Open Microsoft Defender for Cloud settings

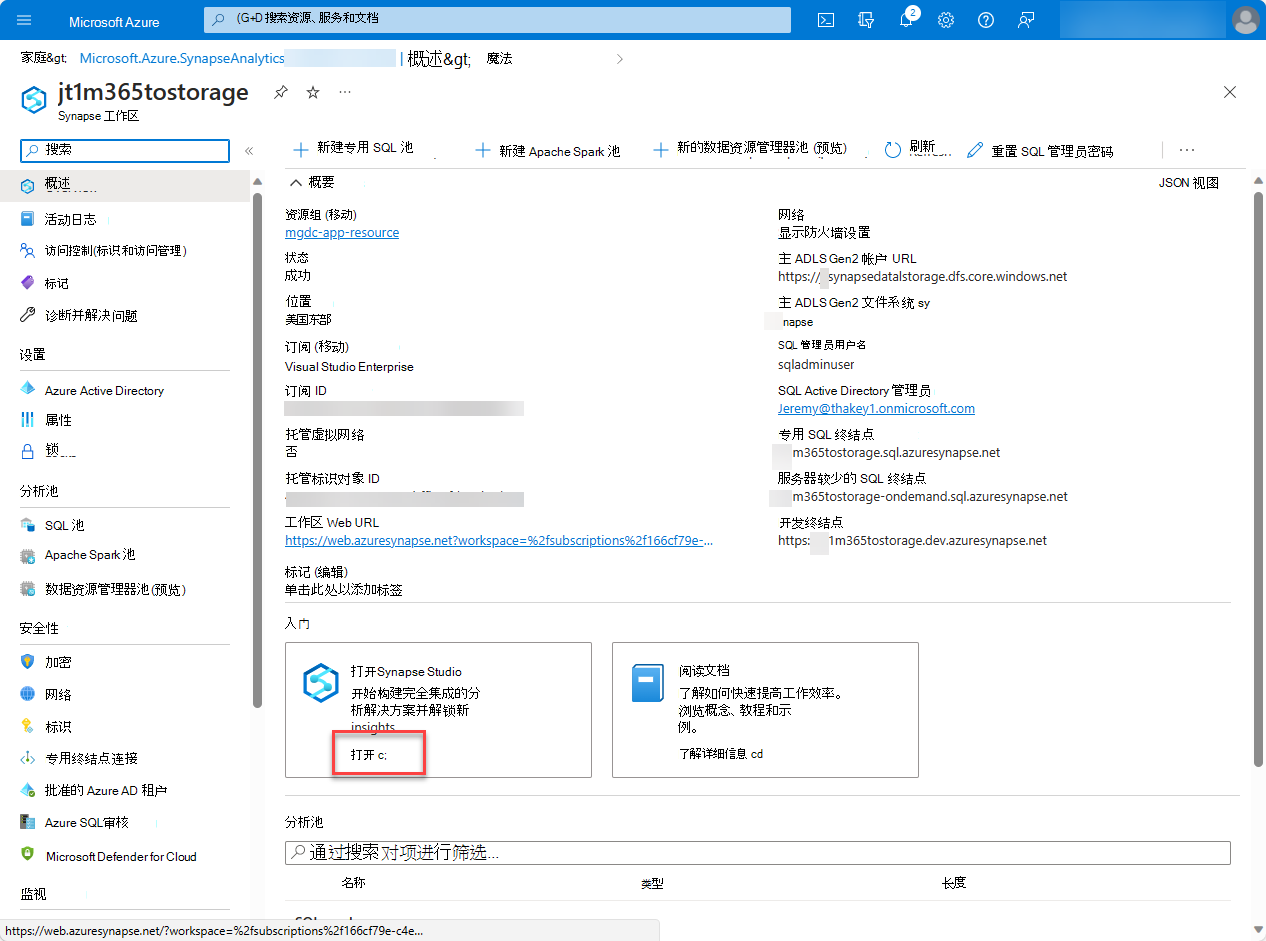click(x=122, y=856)
